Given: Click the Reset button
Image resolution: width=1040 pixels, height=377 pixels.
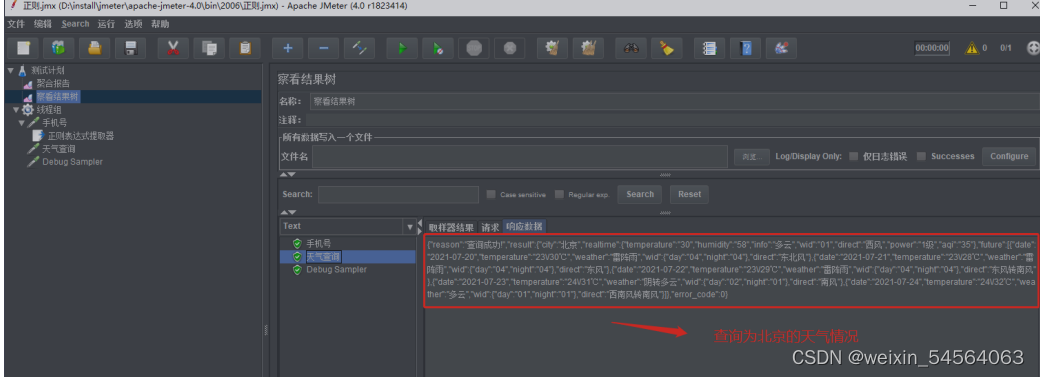Looking at the screenshot, I should 689,194.
